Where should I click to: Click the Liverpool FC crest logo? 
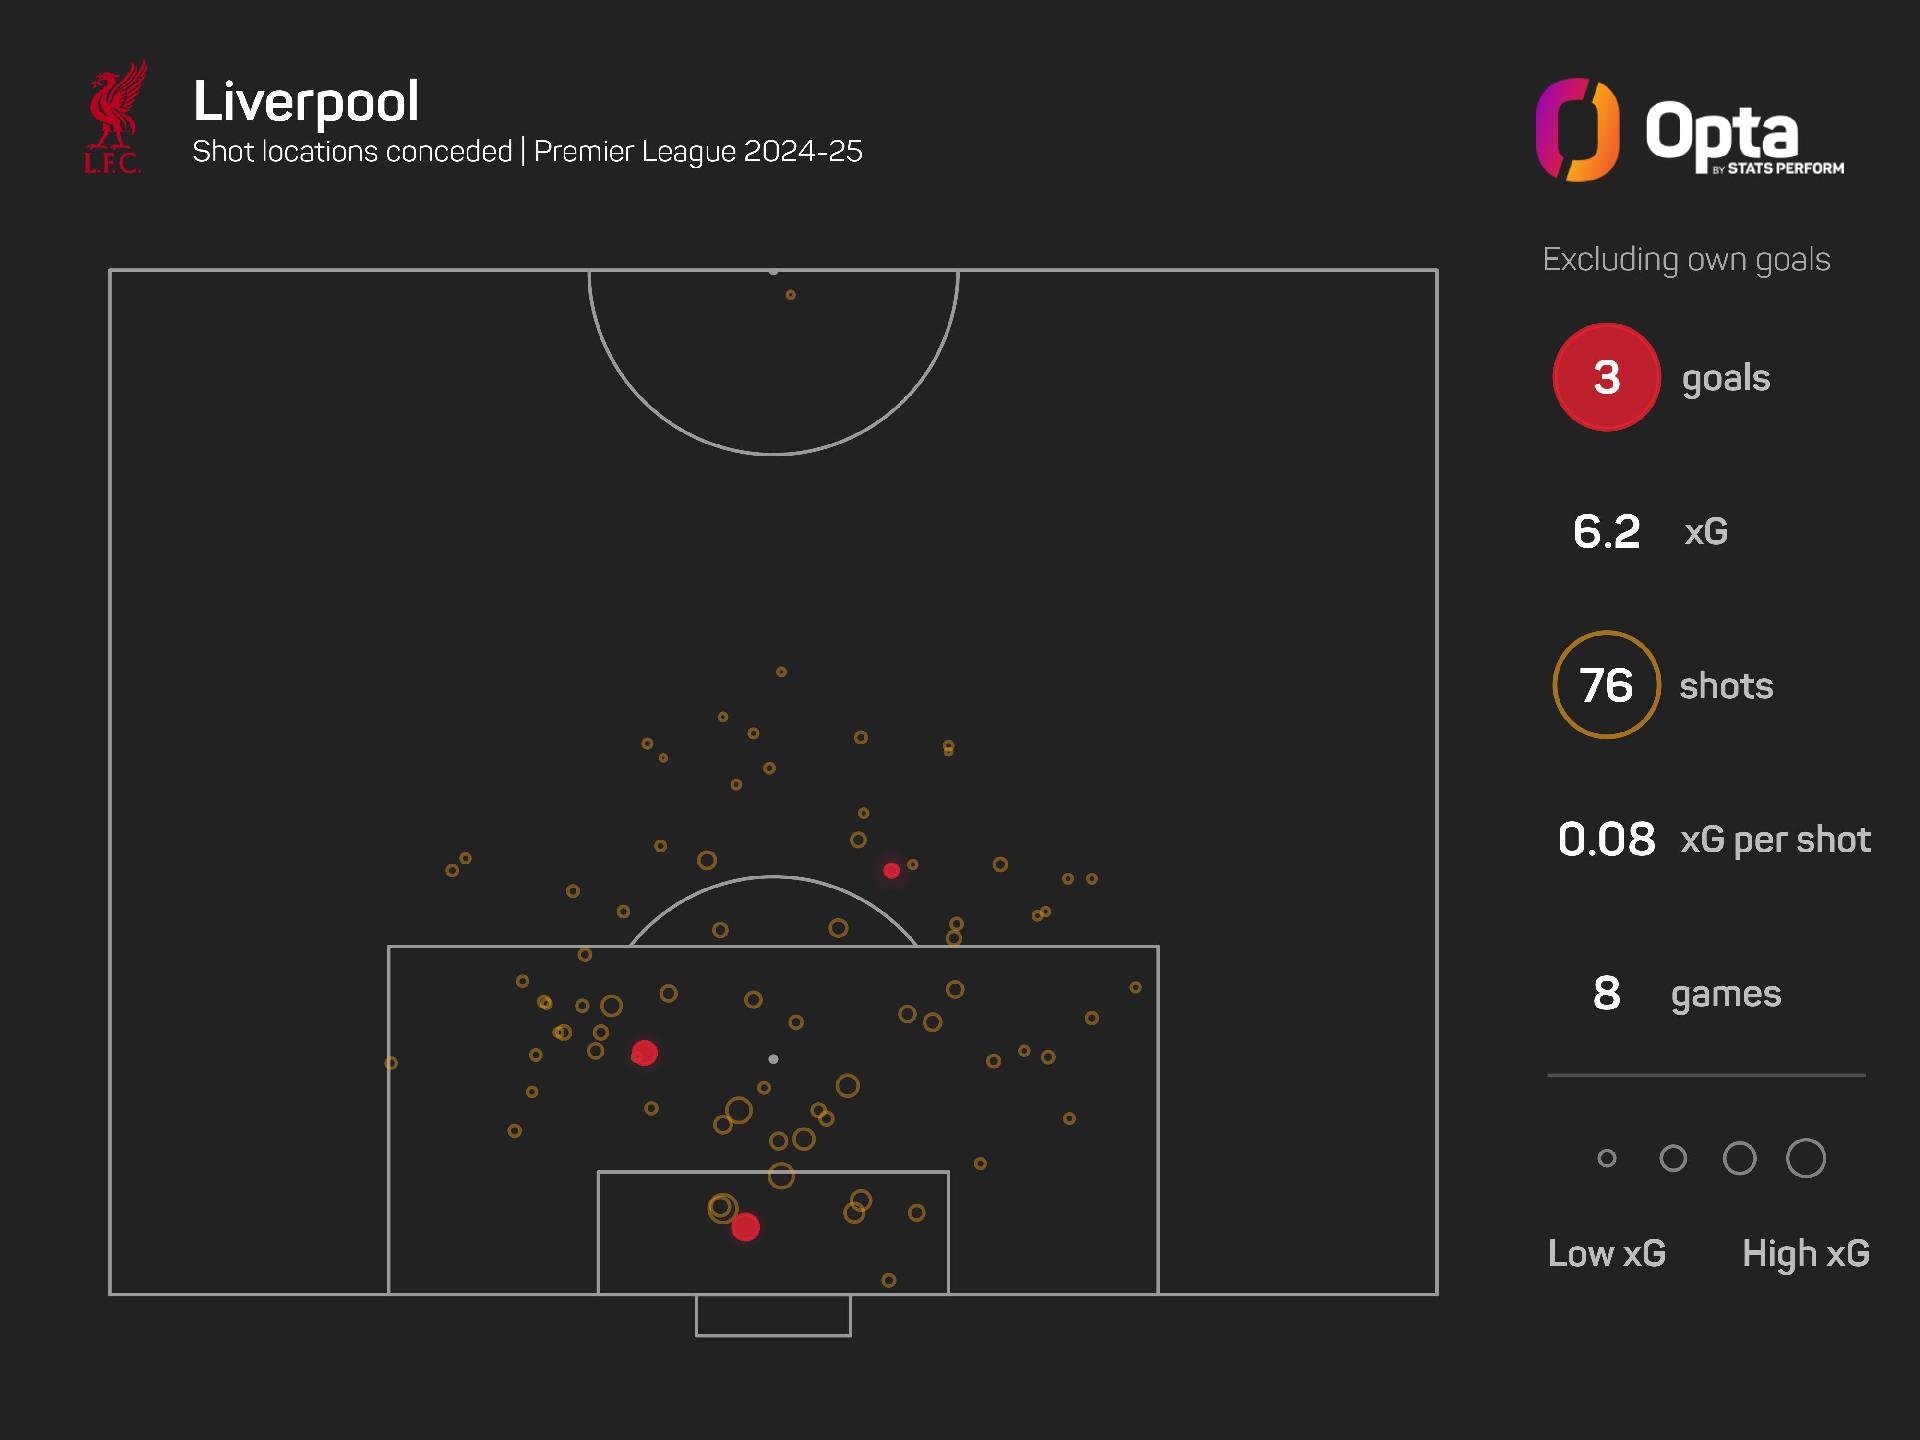click(x=116, y=117)
